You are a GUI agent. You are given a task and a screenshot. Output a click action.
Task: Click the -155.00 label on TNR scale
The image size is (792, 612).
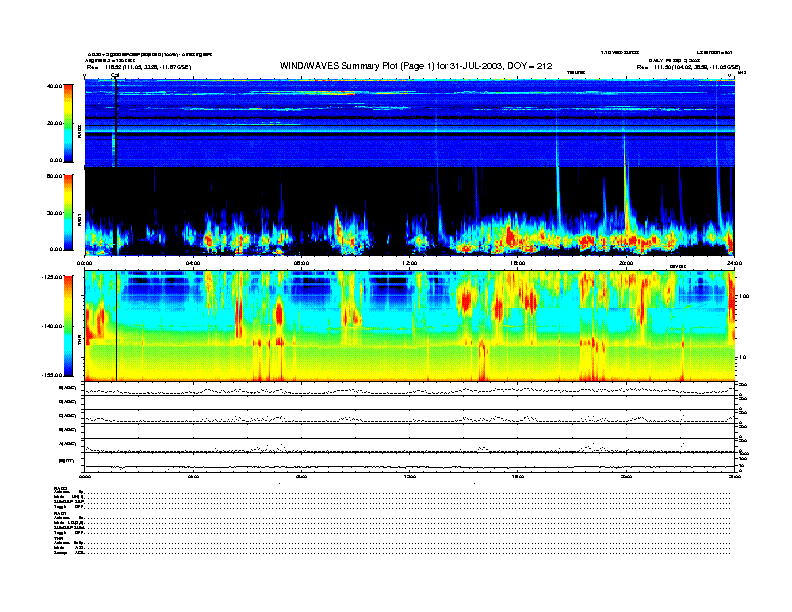[52, 375]
